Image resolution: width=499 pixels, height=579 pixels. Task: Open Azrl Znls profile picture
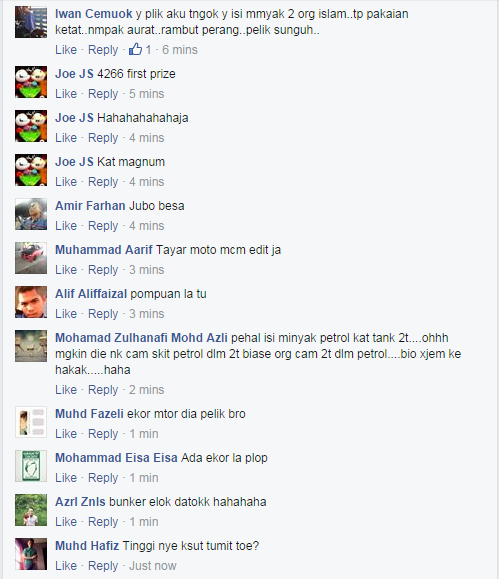click(x=31, y=510)
